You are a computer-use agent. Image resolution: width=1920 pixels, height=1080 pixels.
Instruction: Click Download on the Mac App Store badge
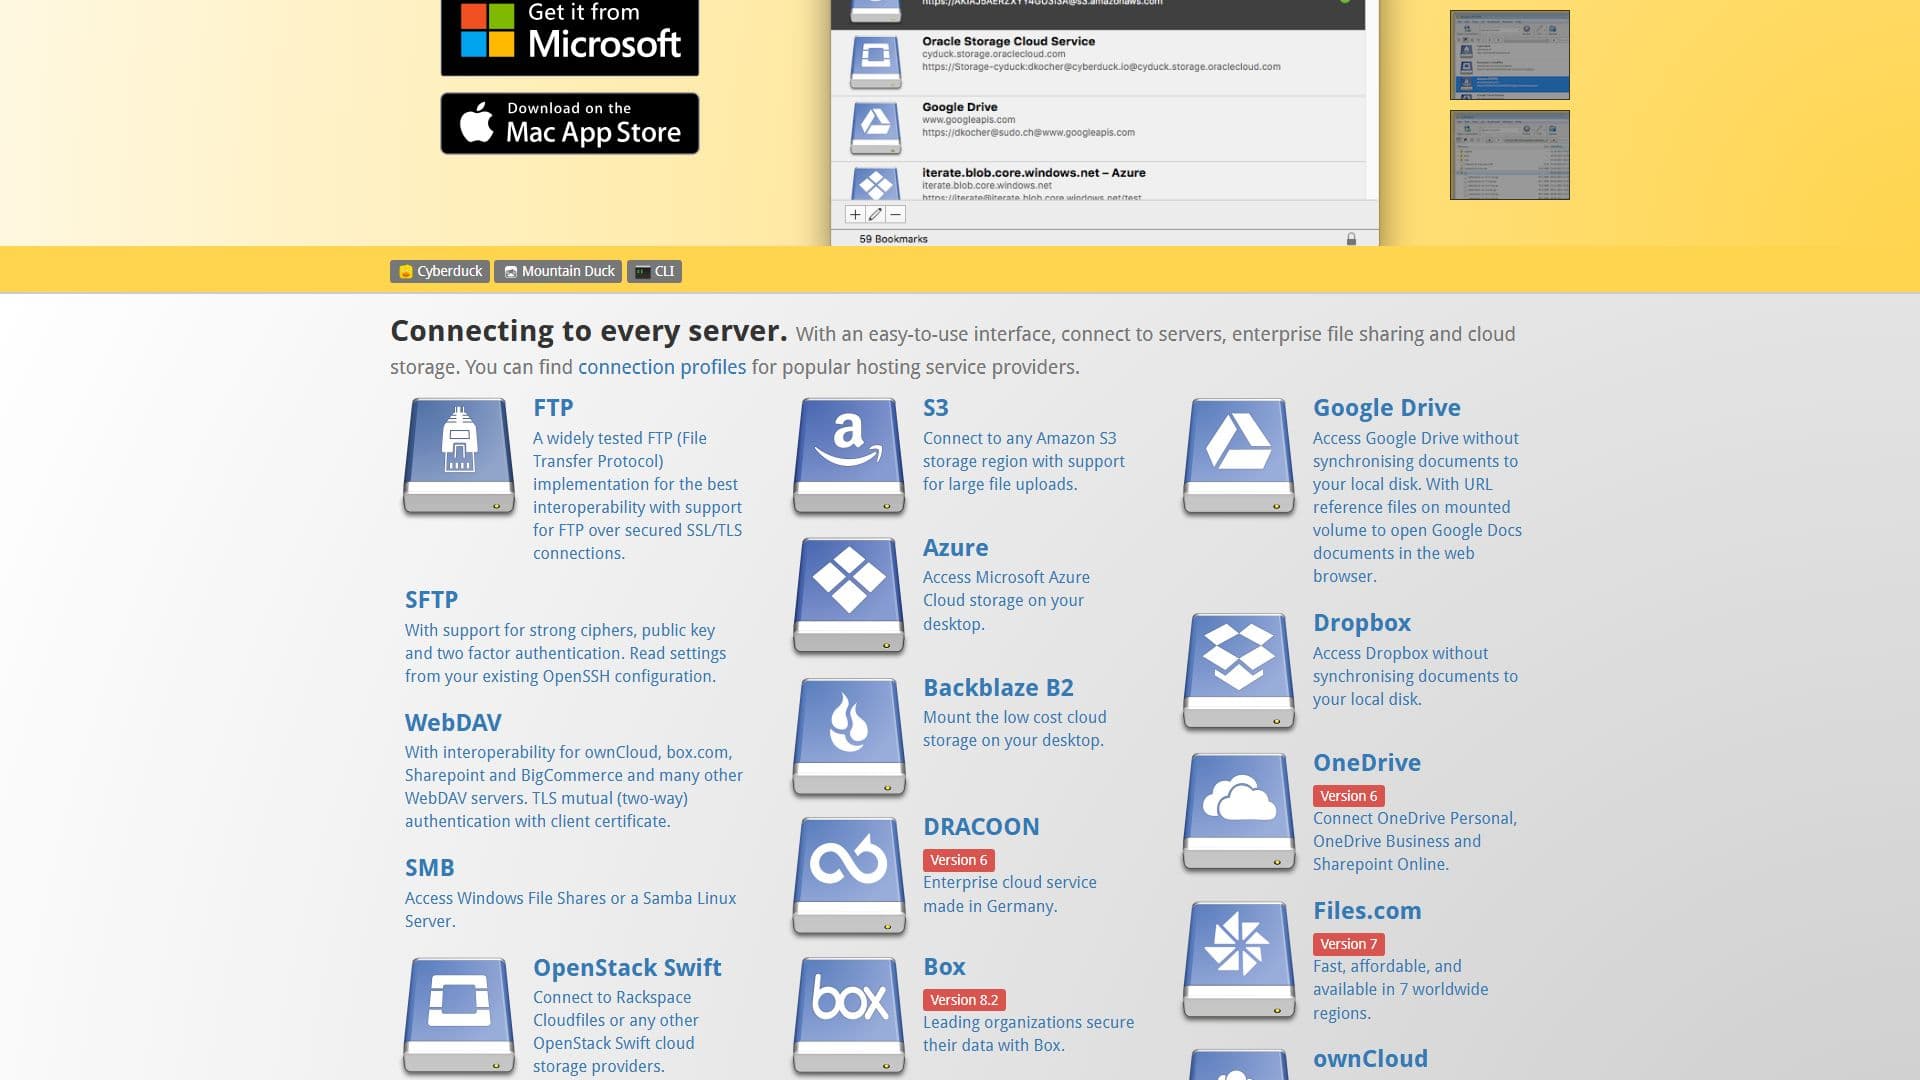(570, 124)
